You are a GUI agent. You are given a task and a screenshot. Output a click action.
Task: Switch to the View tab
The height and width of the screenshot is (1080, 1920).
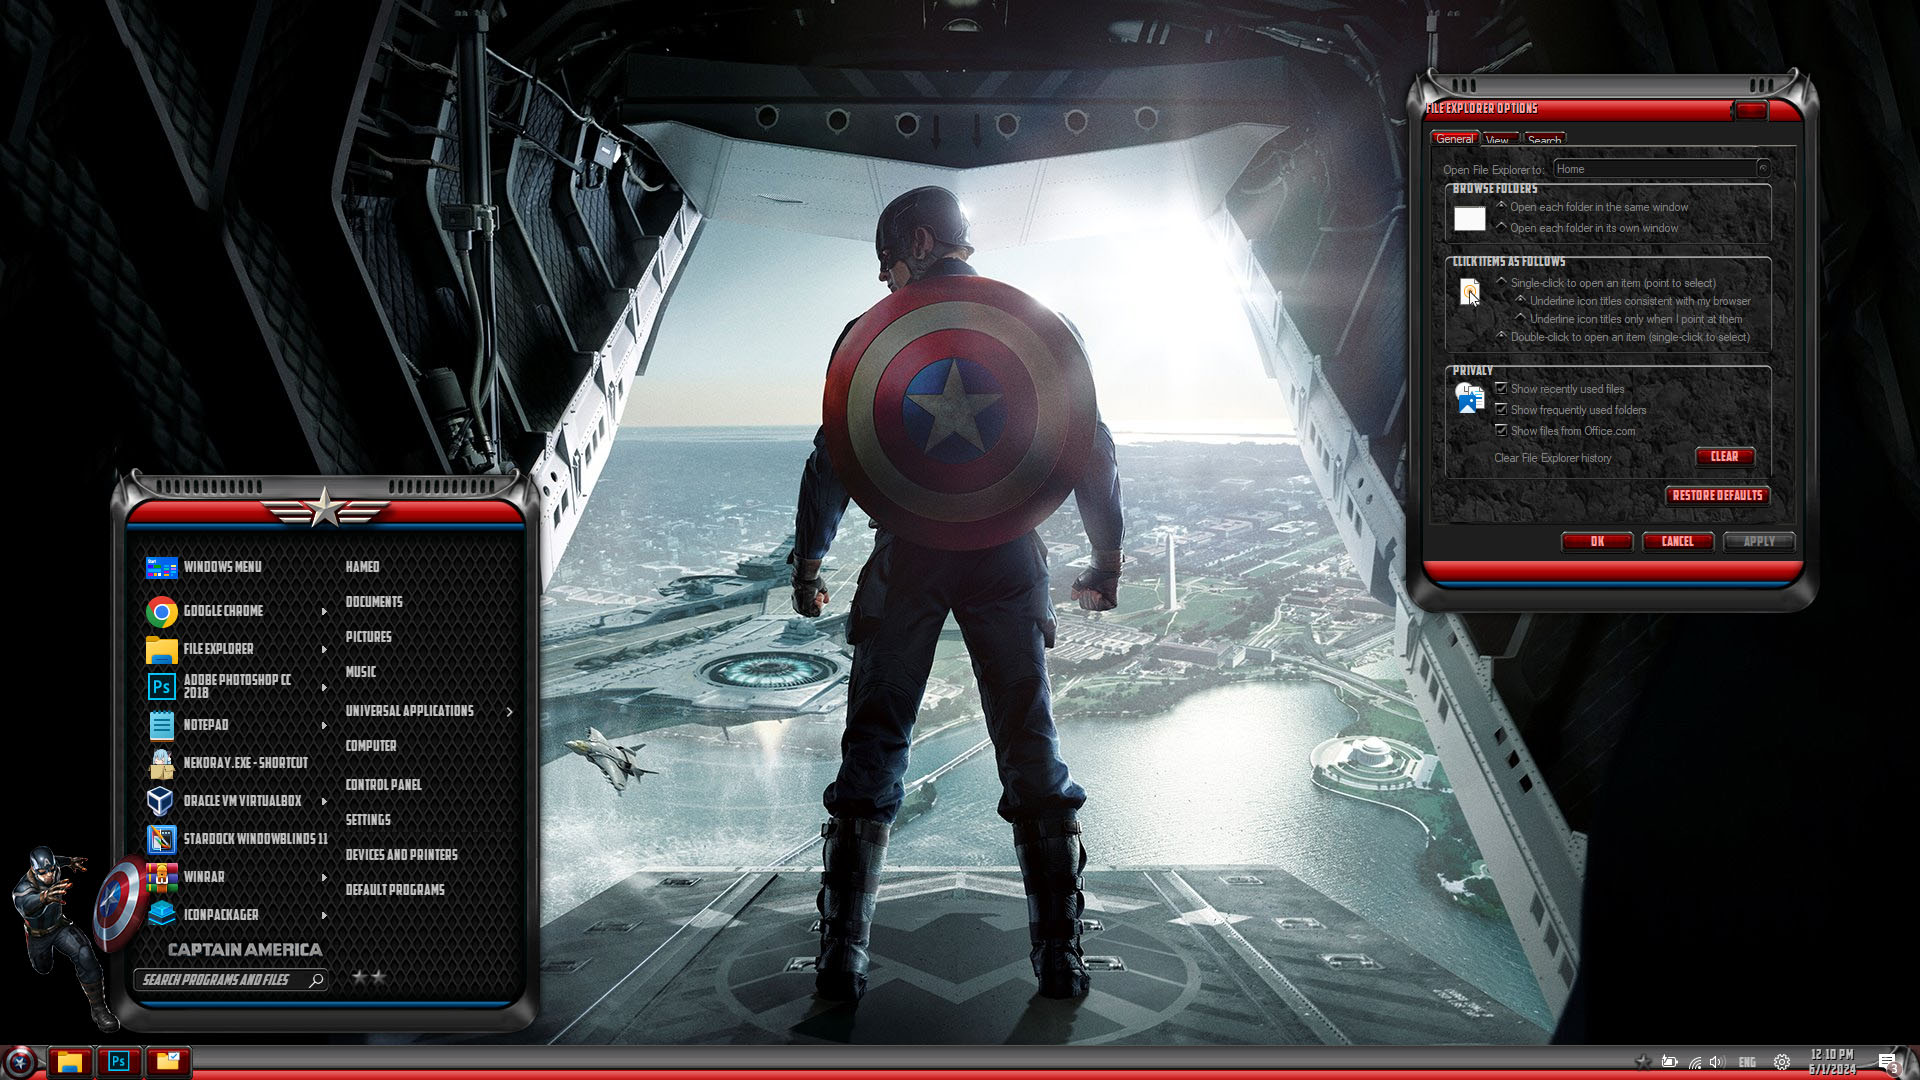point(1497,140)
